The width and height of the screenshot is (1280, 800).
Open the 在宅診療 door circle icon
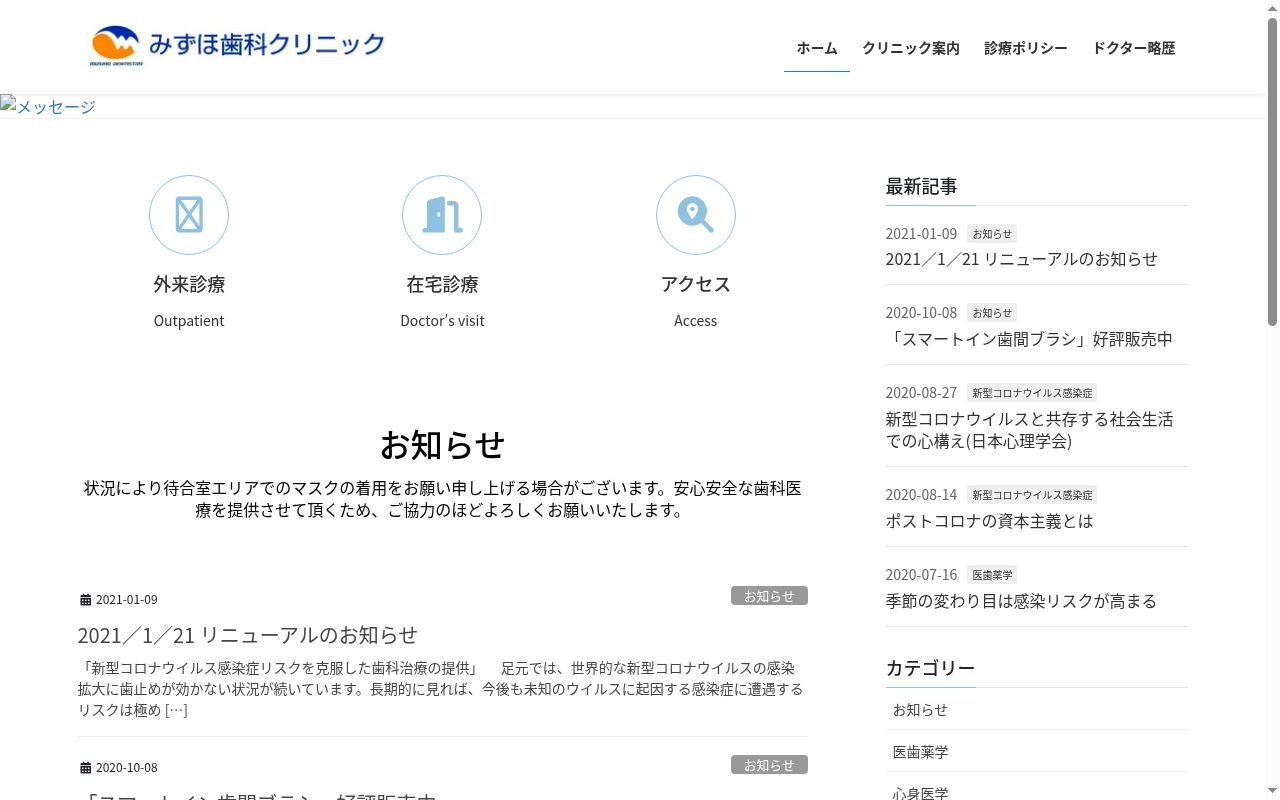coord(442,215)
